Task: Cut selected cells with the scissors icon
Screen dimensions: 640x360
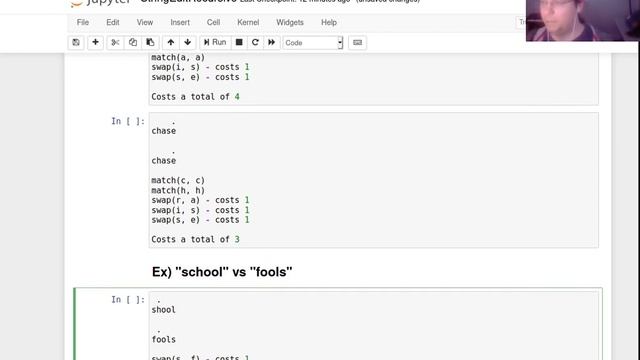Action: pyautogui.click(x=115, y=42)
